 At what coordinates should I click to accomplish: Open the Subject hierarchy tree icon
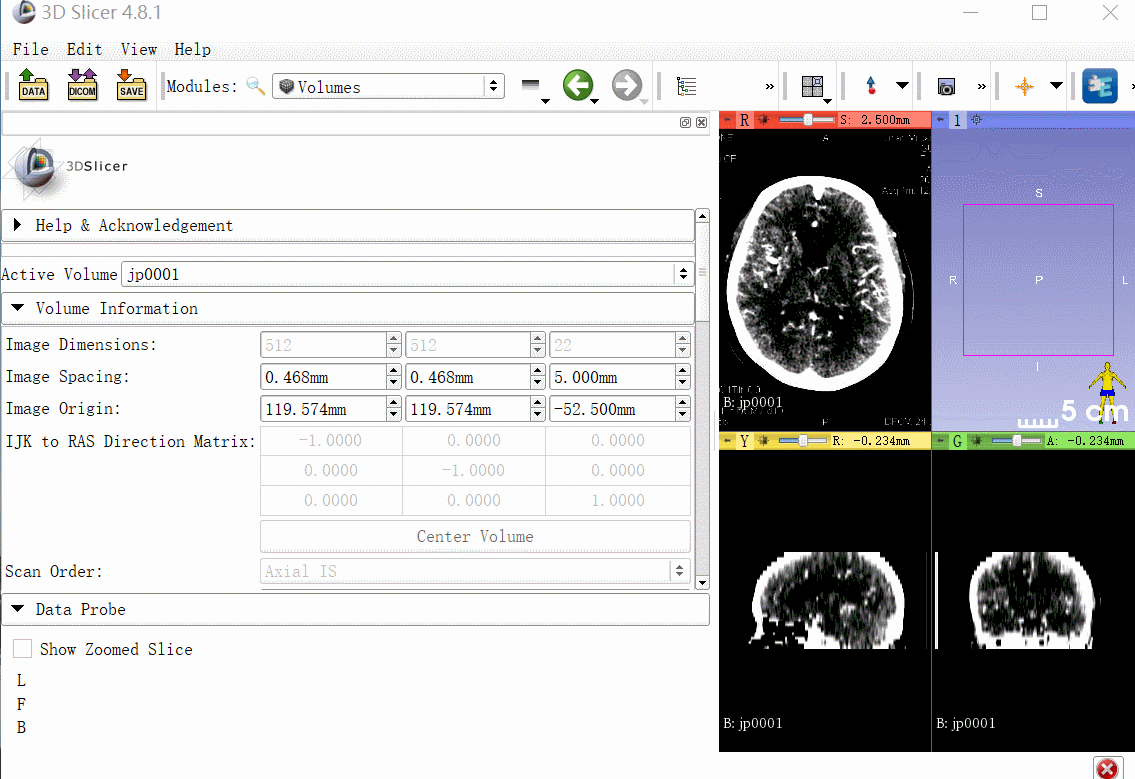(x=686, y=87)
